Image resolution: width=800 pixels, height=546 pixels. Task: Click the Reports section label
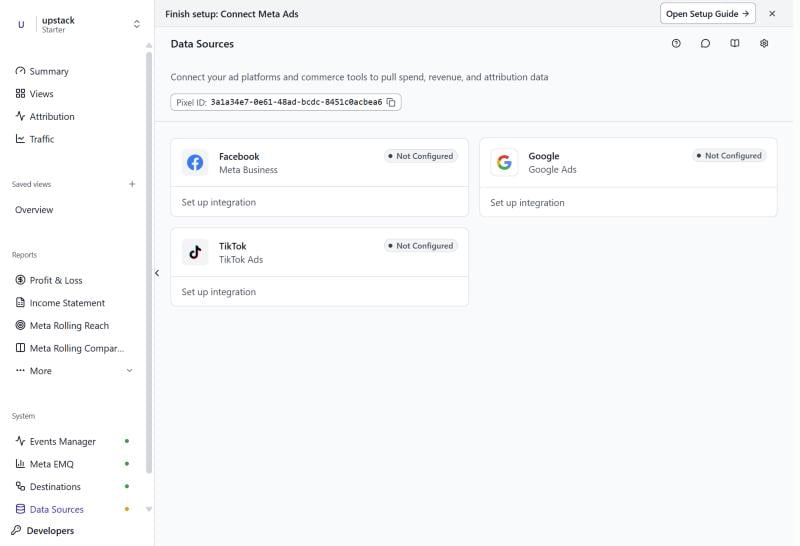(24, 255)
